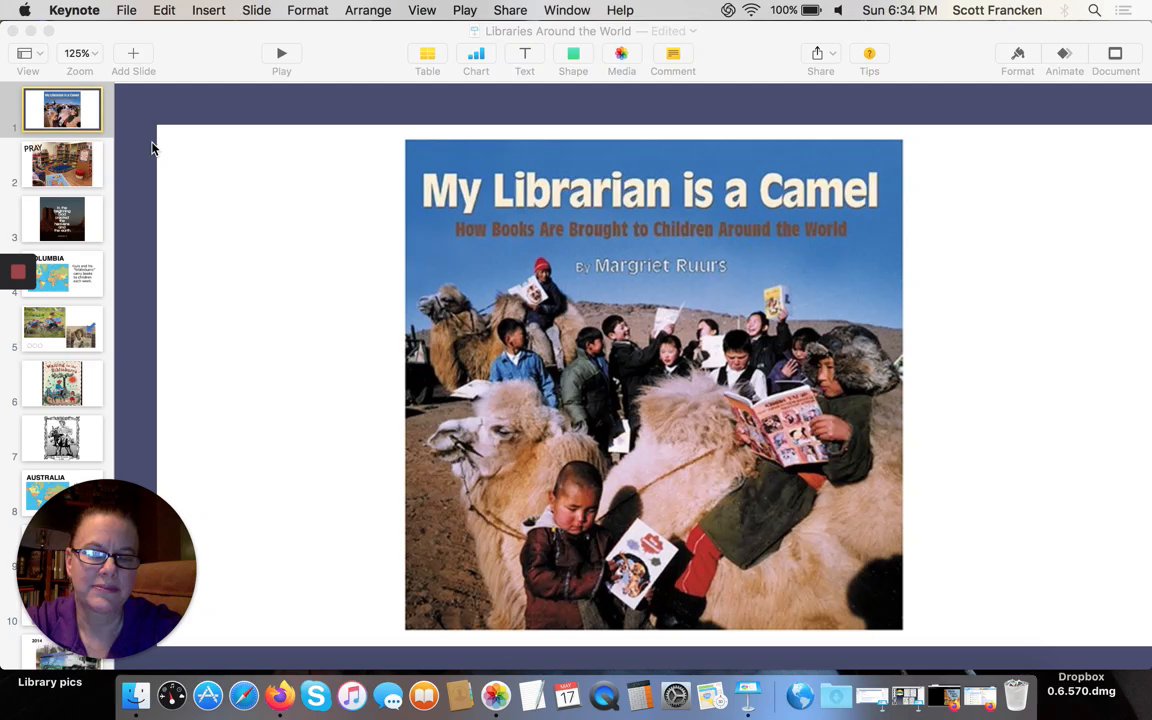Open the Window menu
This screenshot has height=720, width=1152.
(x=566, y=10)
